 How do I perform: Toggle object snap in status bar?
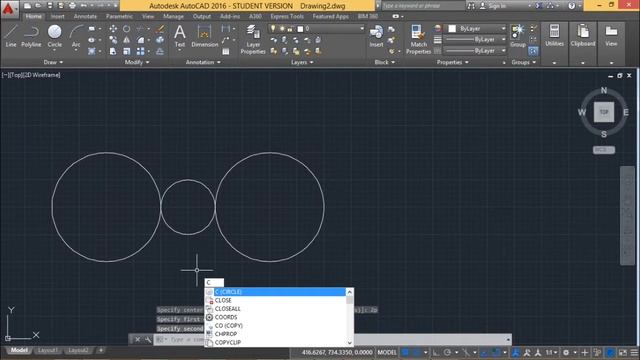496,352
